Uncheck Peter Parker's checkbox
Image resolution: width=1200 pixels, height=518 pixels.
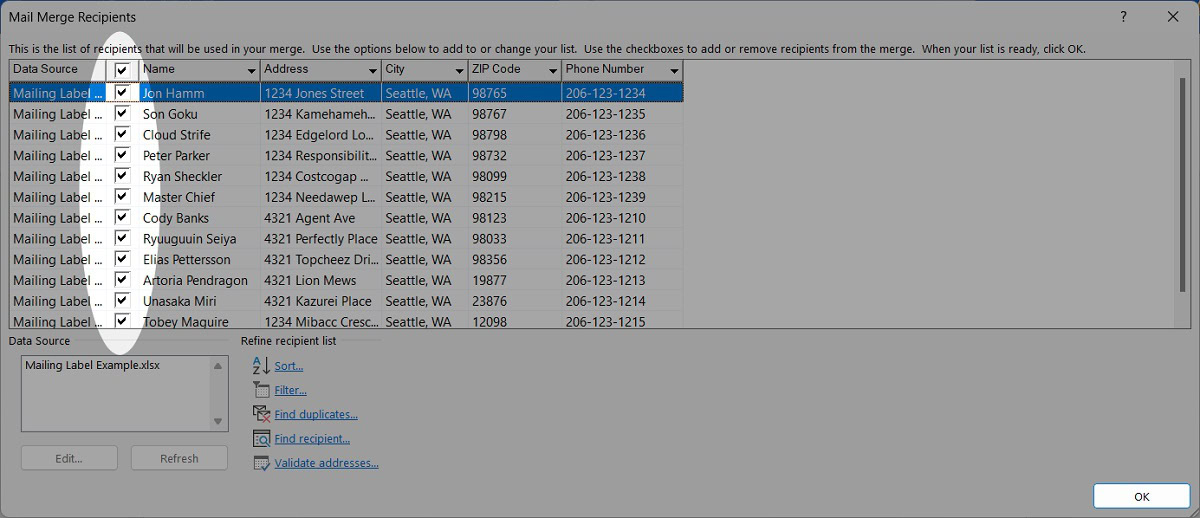click(x=122, y=155)
